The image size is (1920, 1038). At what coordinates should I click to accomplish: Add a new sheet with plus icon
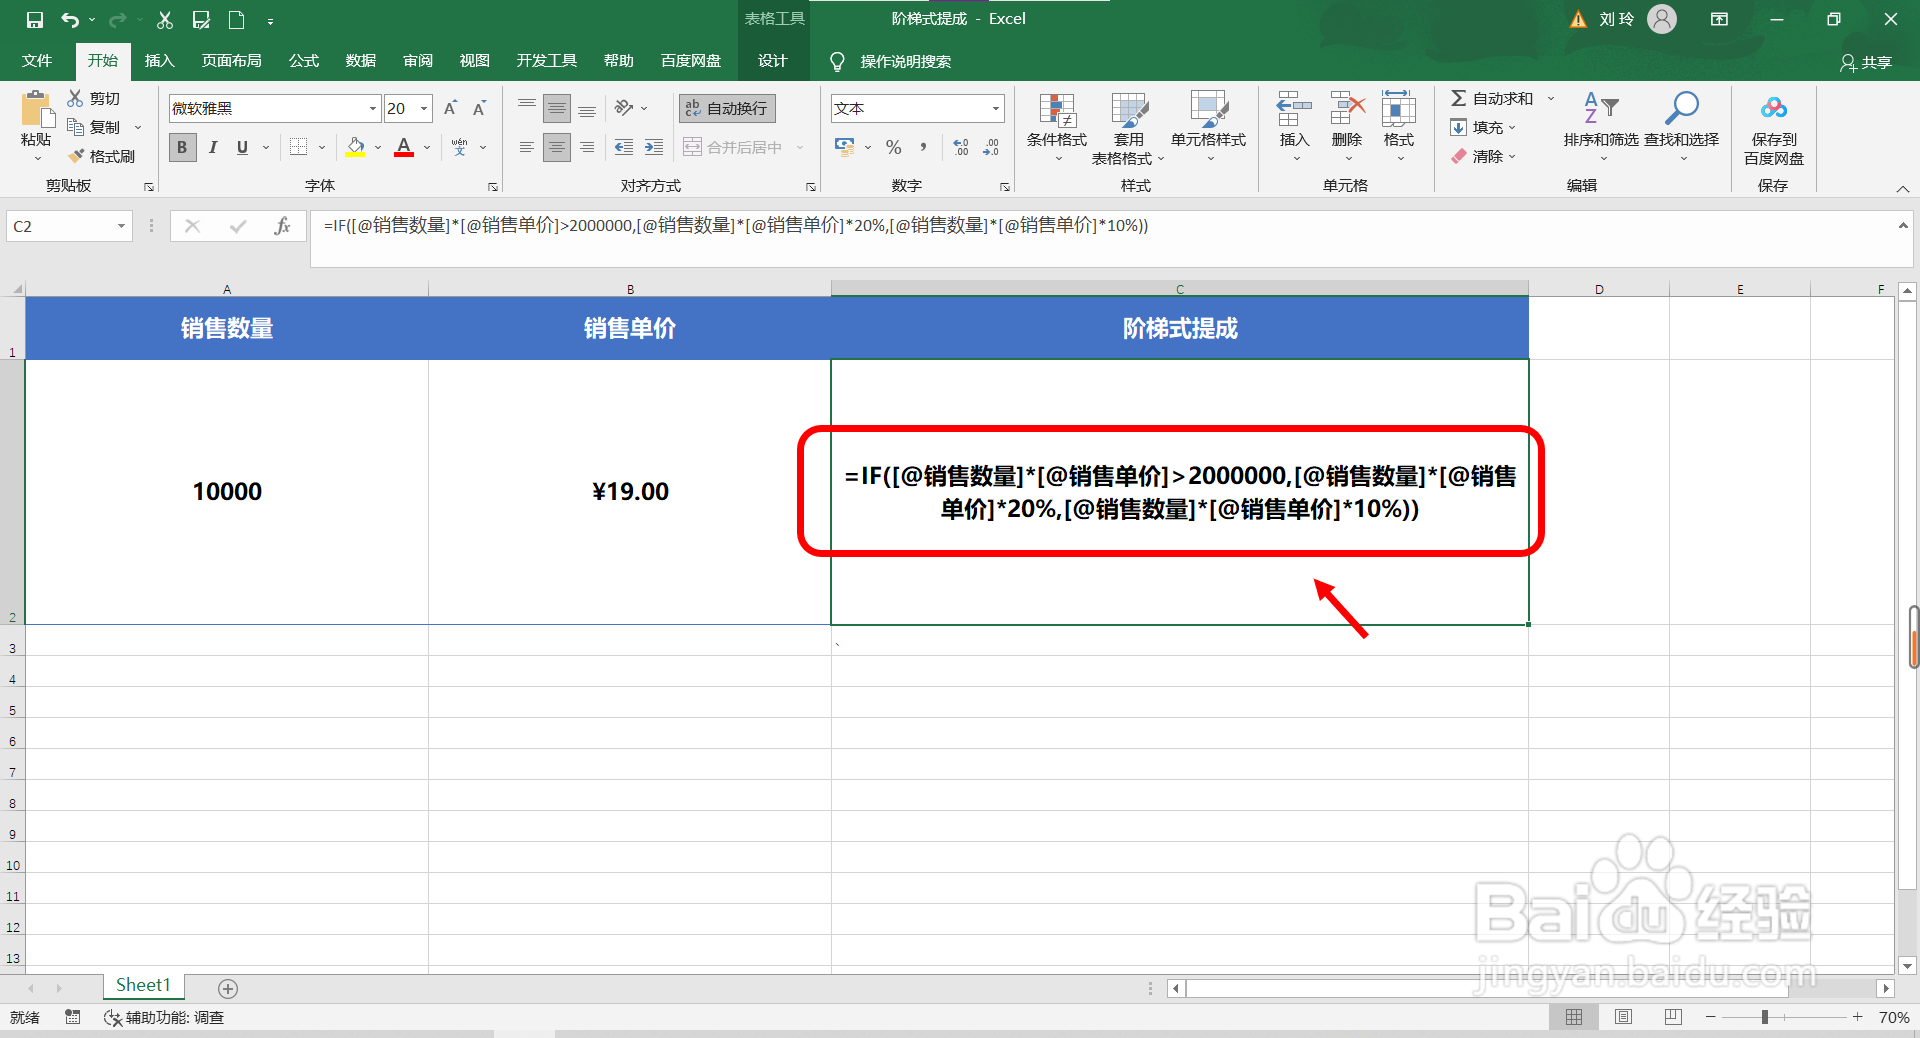[x=228, y=988]
